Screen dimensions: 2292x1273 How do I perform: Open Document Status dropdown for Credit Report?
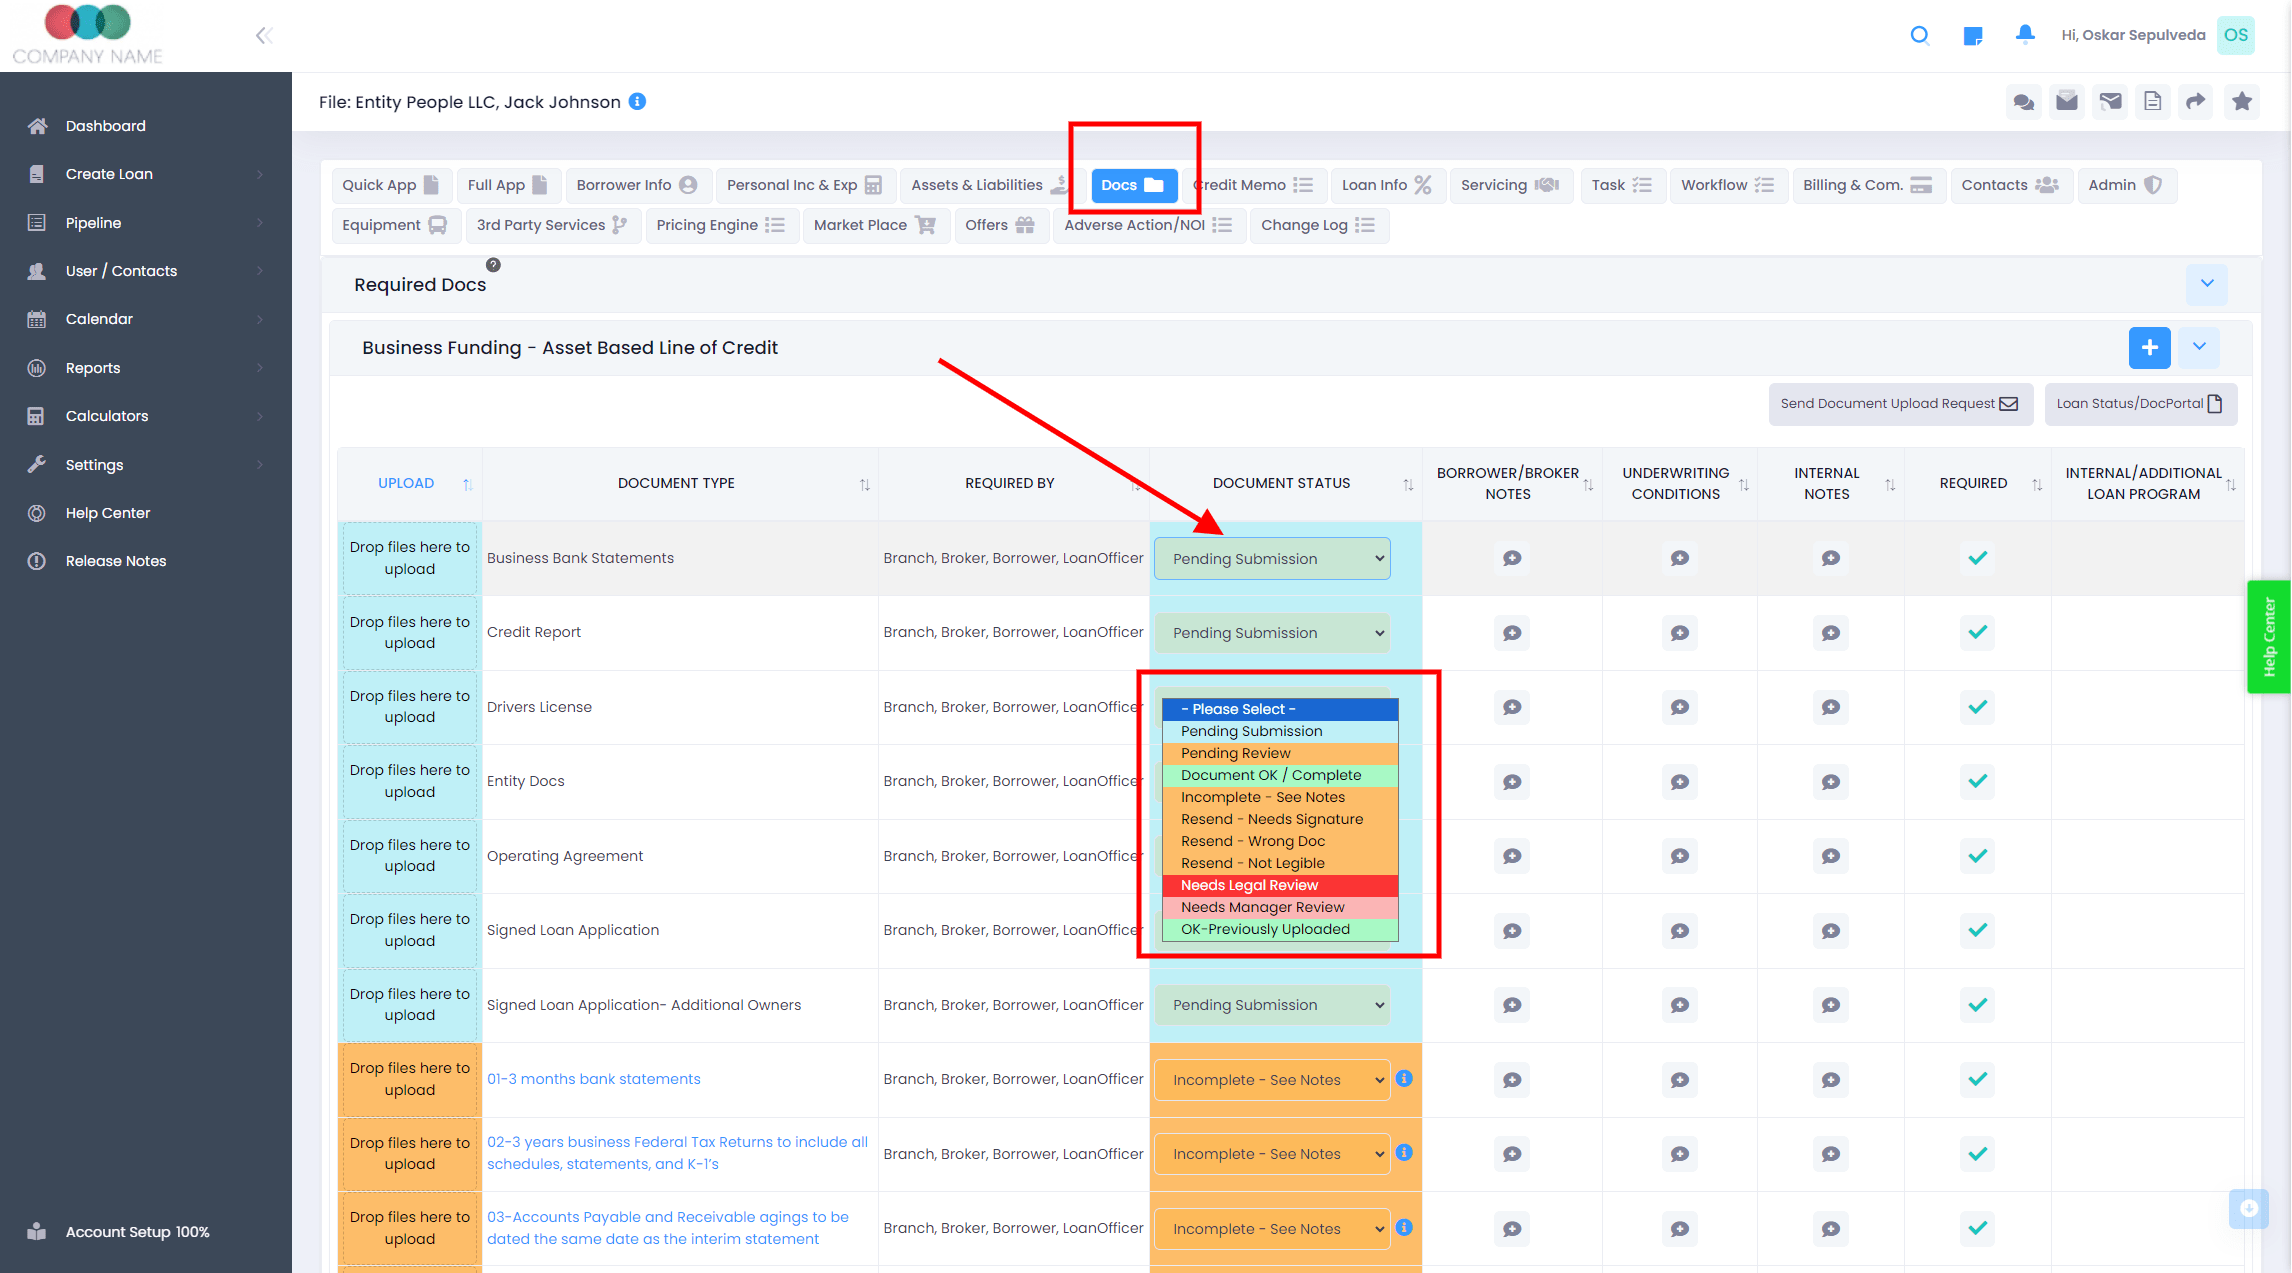click(x=1271, y=632)
